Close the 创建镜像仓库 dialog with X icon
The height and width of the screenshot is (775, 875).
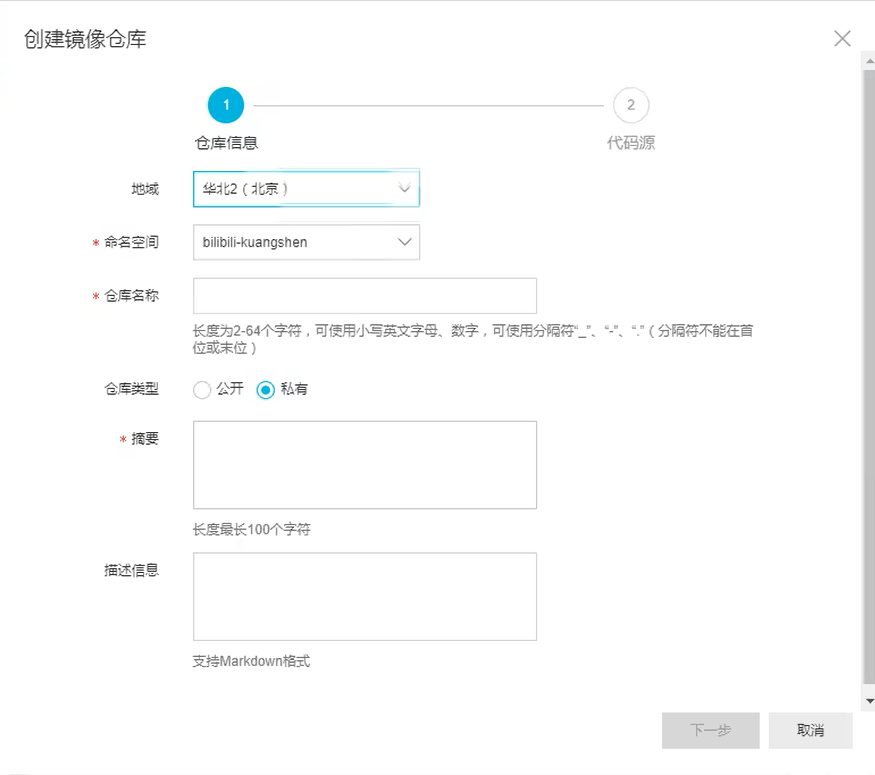[x=842, y=38]
